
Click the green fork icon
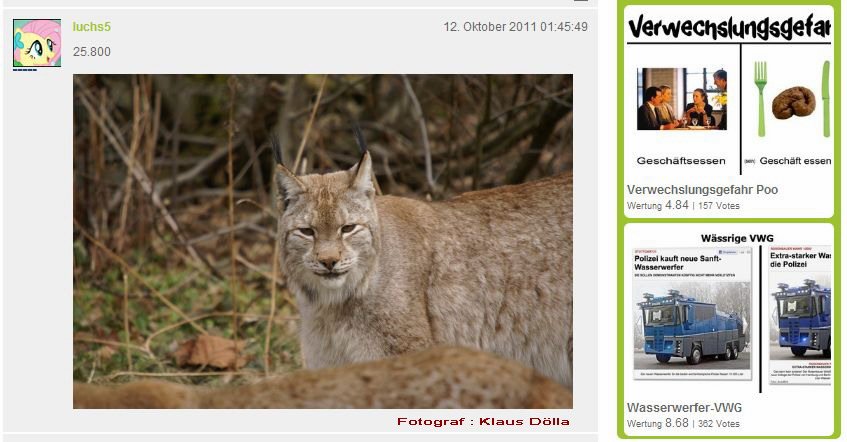coord(761,98)
